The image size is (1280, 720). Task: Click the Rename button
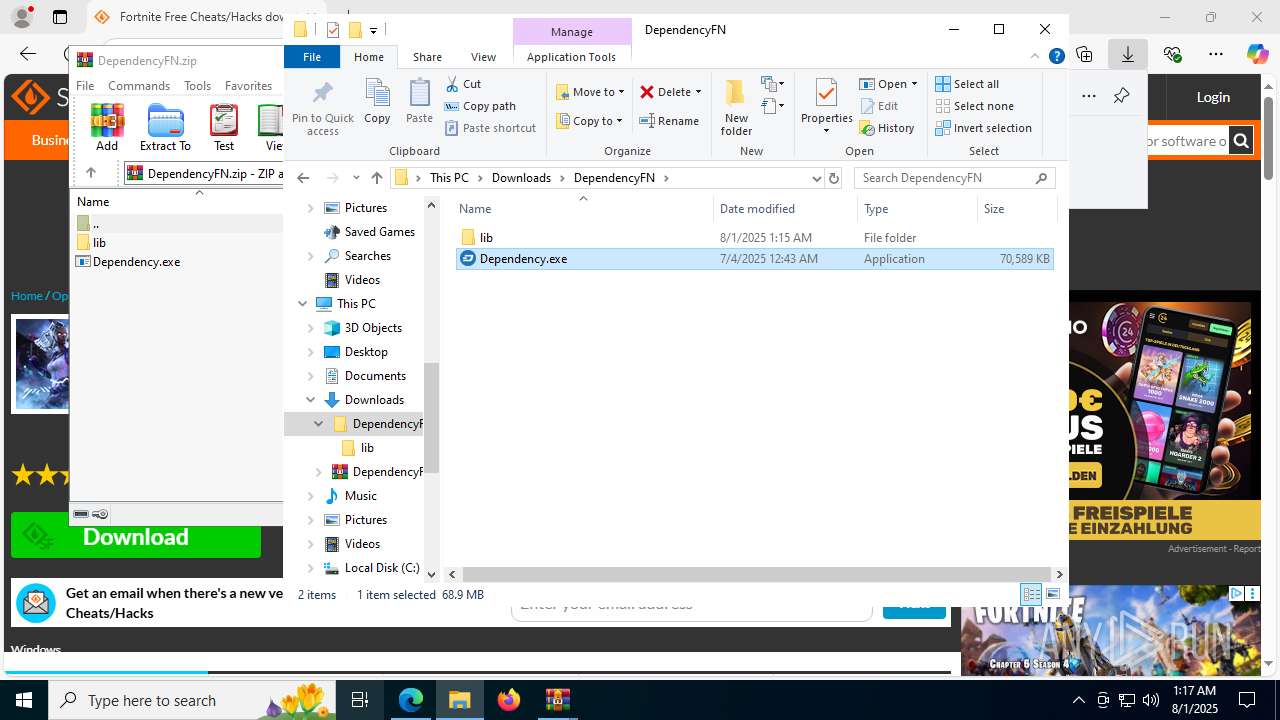[x=670, y=121]
